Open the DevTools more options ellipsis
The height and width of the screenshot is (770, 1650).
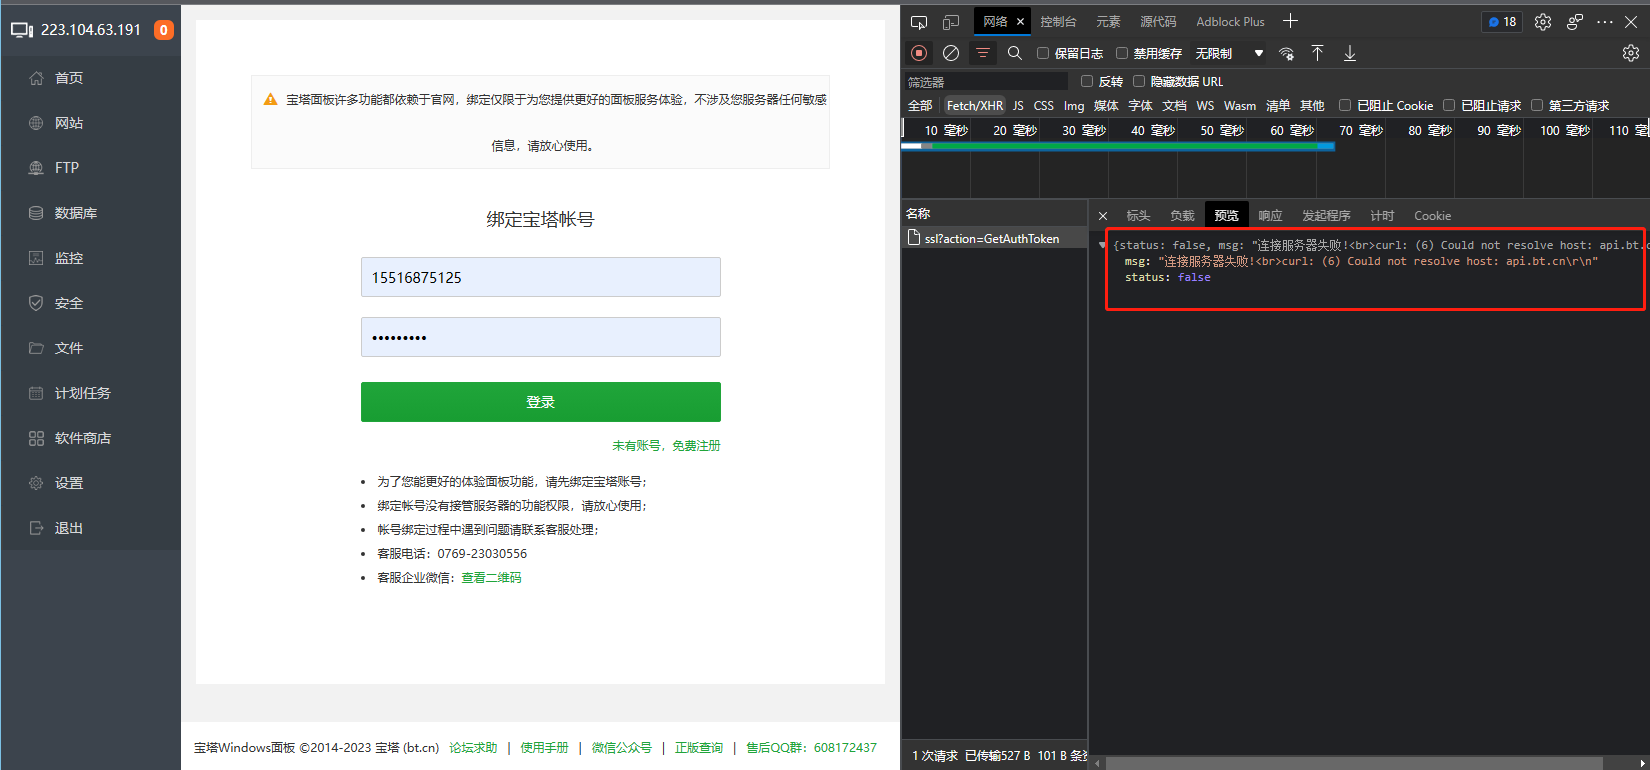(x=1605, y=22)
